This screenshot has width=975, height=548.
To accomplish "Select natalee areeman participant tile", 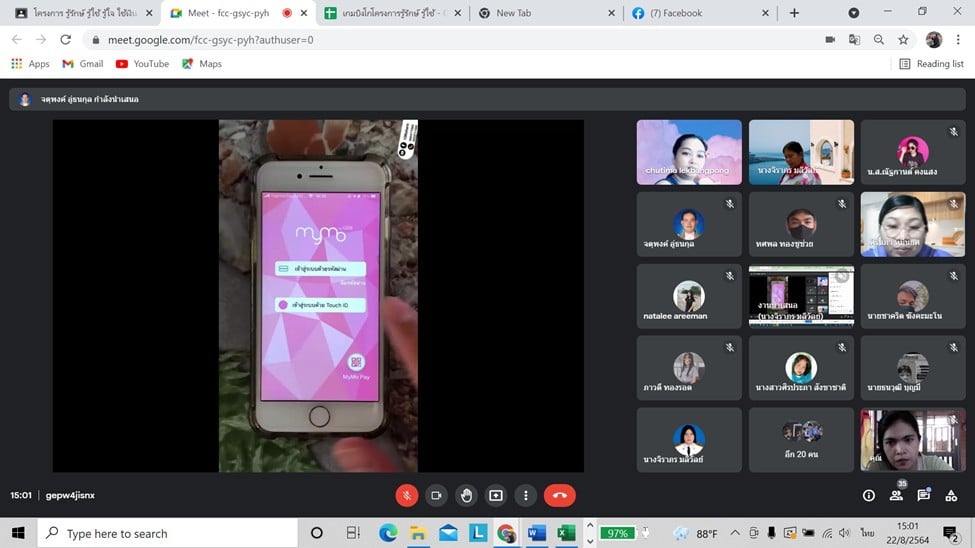I will 689,296.
